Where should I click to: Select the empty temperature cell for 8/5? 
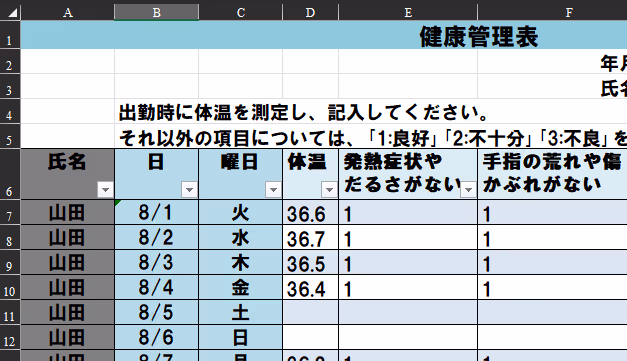pos(311,312)
